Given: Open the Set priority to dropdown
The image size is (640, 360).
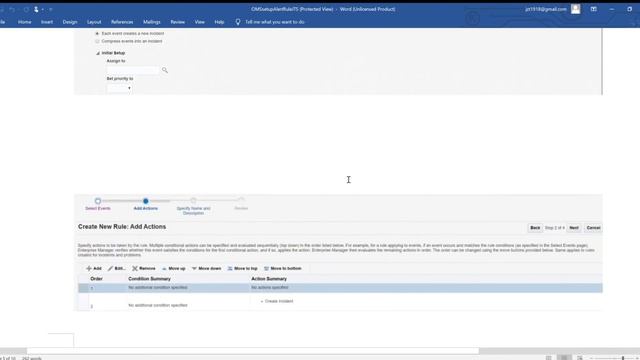Looking at the screenshot, I should click(119, 88).
